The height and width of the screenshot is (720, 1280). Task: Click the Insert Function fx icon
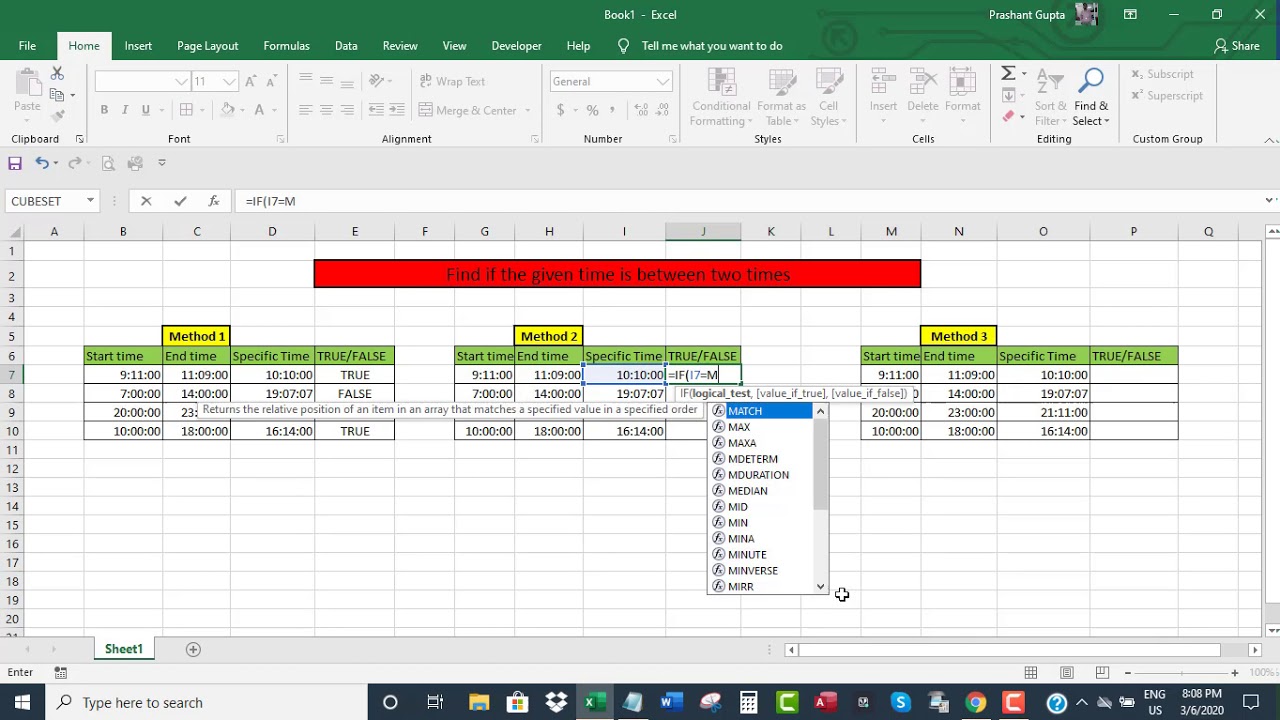coord(214,201)
